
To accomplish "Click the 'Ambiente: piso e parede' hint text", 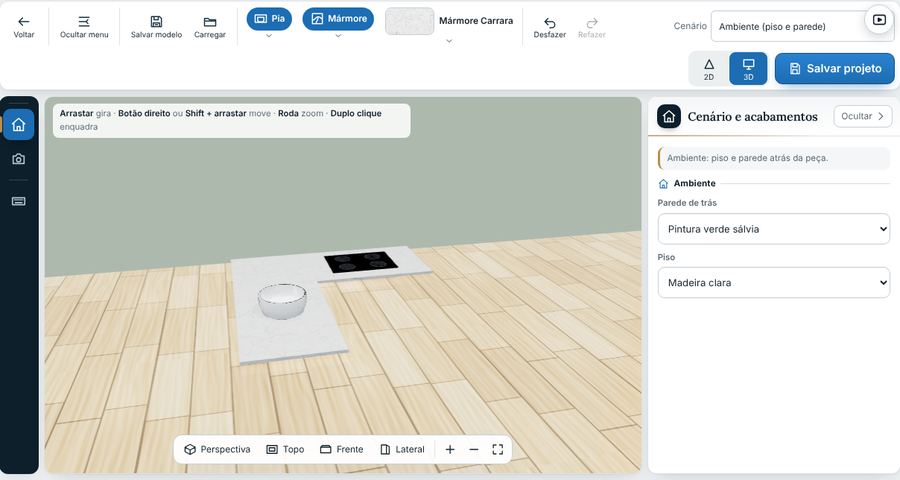I will coord(747,158).
